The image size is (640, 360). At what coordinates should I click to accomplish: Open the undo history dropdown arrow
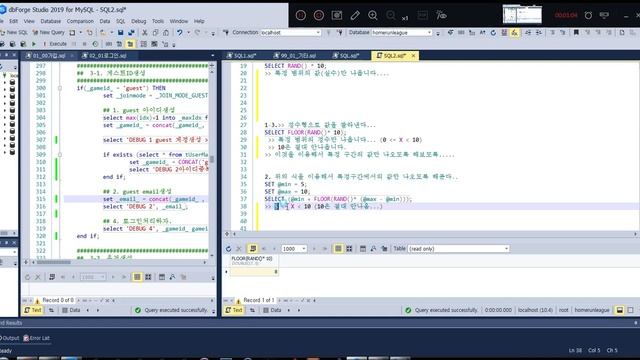(x=188, y=32)
